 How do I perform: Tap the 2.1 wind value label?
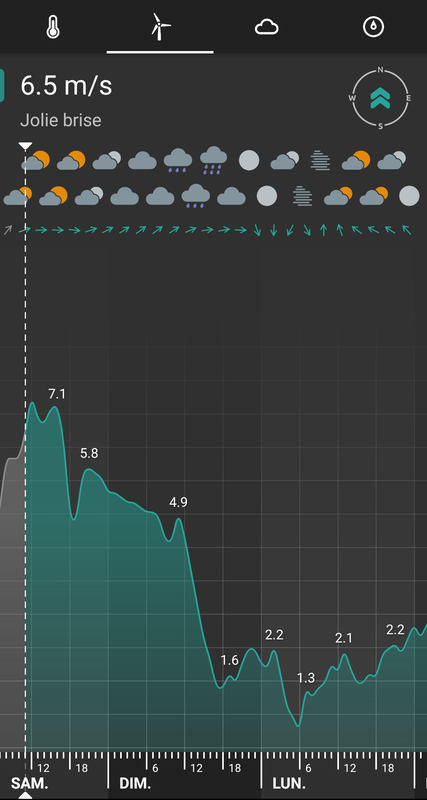tap(344, 638)
